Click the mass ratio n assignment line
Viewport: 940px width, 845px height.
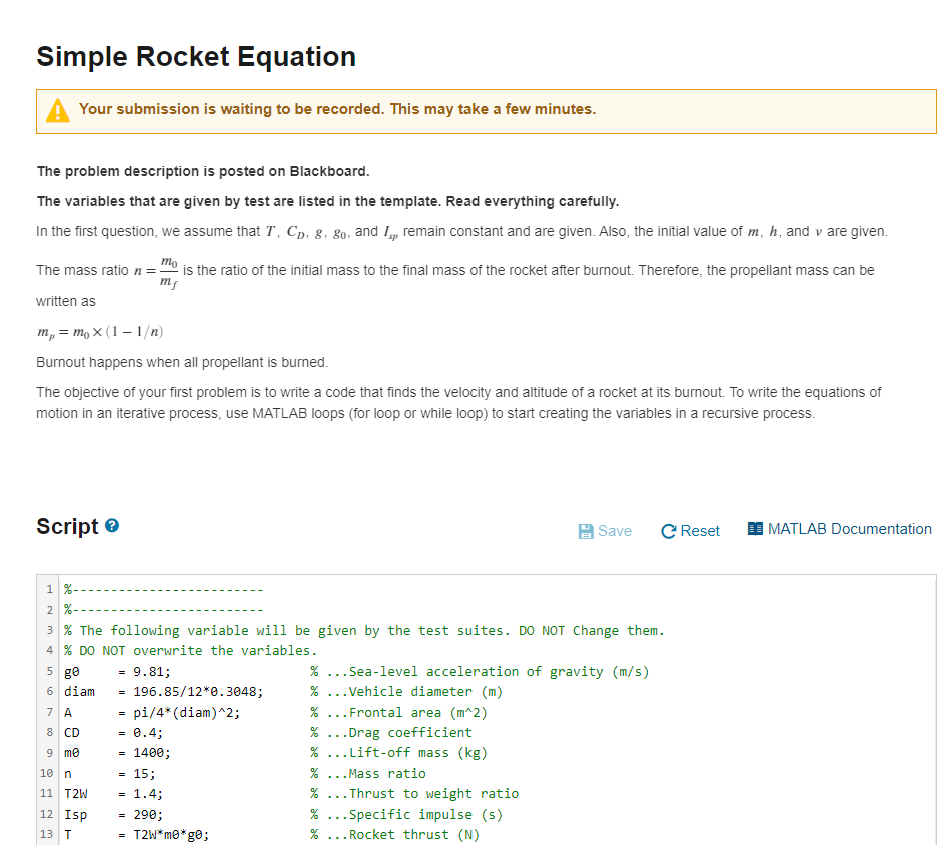pos(200,773)
